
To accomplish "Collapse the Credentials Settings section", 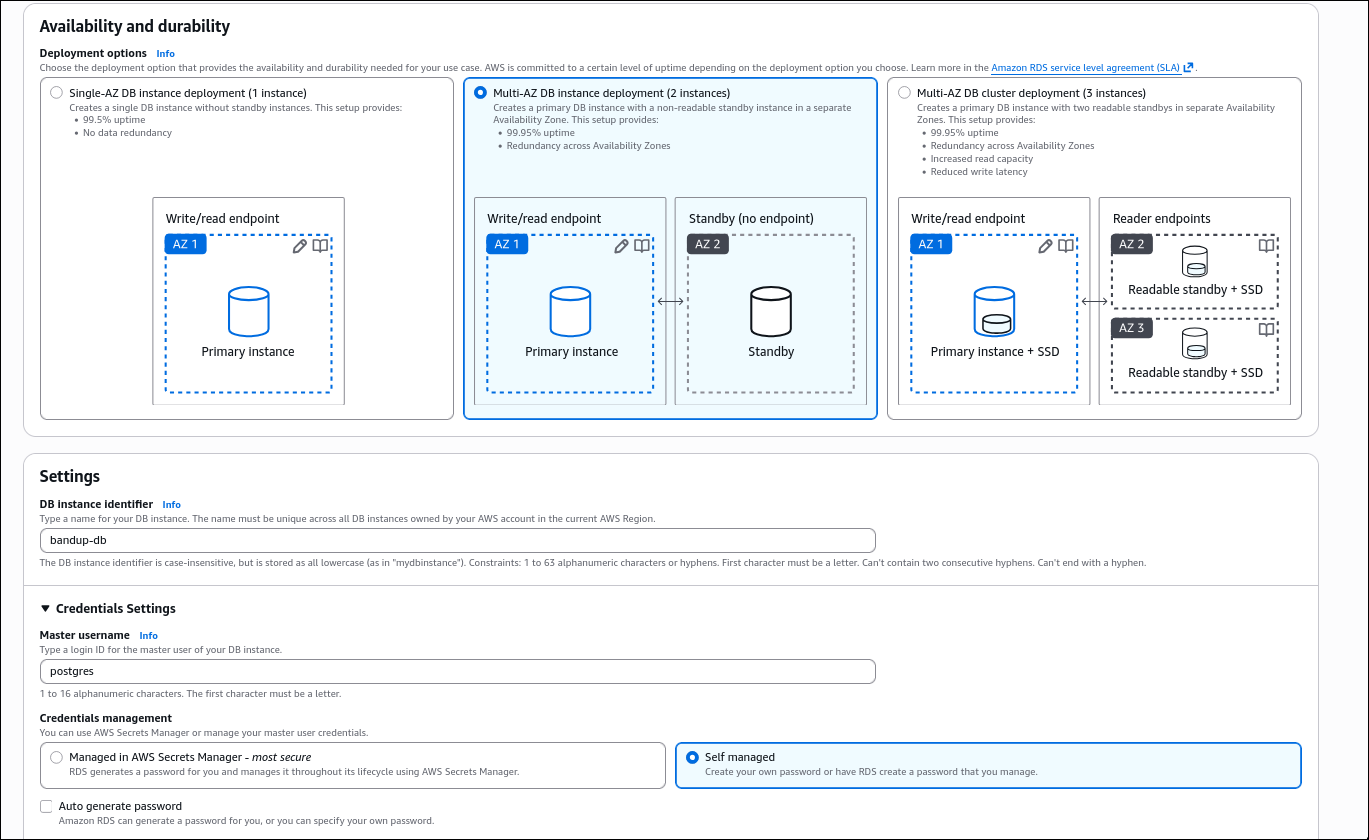I will pos(45,608).
